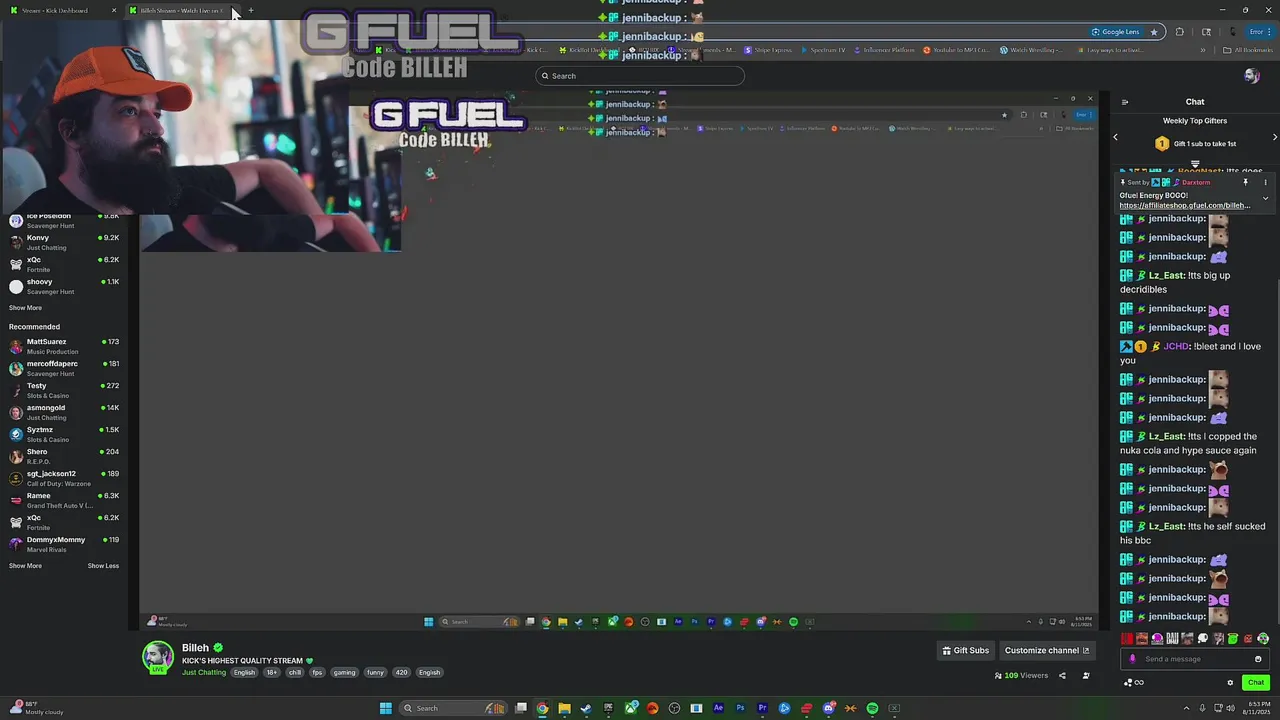Open Premiere Pro from the taskbar
Image resolution: width=1280 pixels, height=720 pixels.
(x=762, y=708)
